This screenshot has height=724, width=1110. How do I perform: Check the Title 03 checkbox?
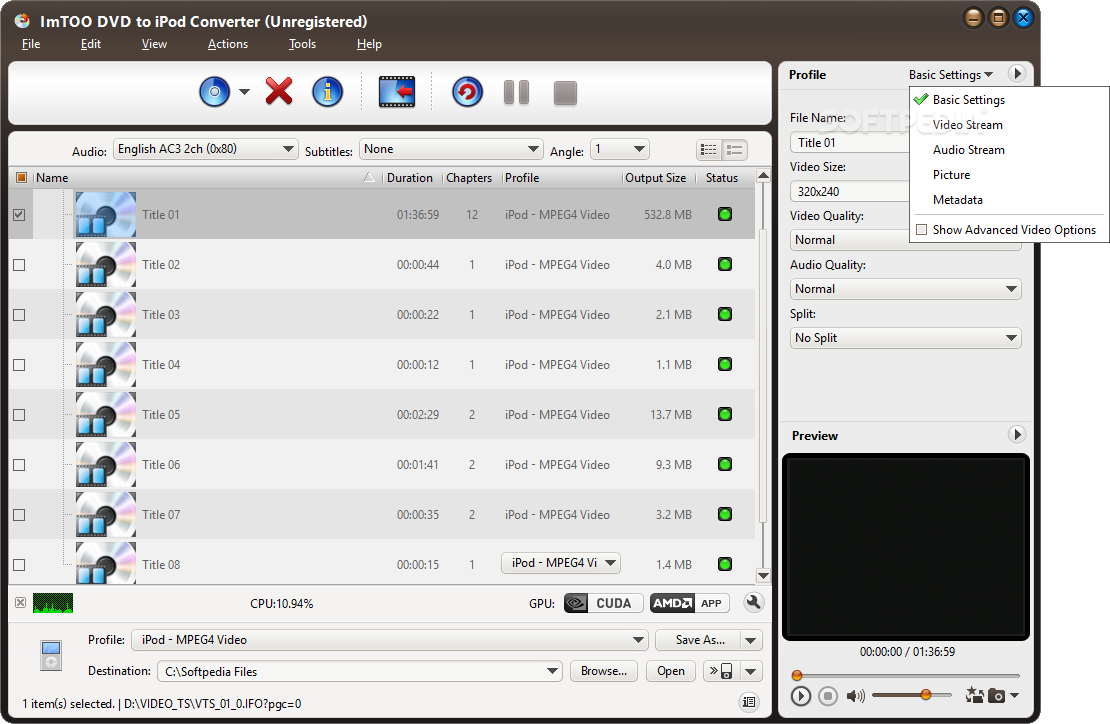19,315
